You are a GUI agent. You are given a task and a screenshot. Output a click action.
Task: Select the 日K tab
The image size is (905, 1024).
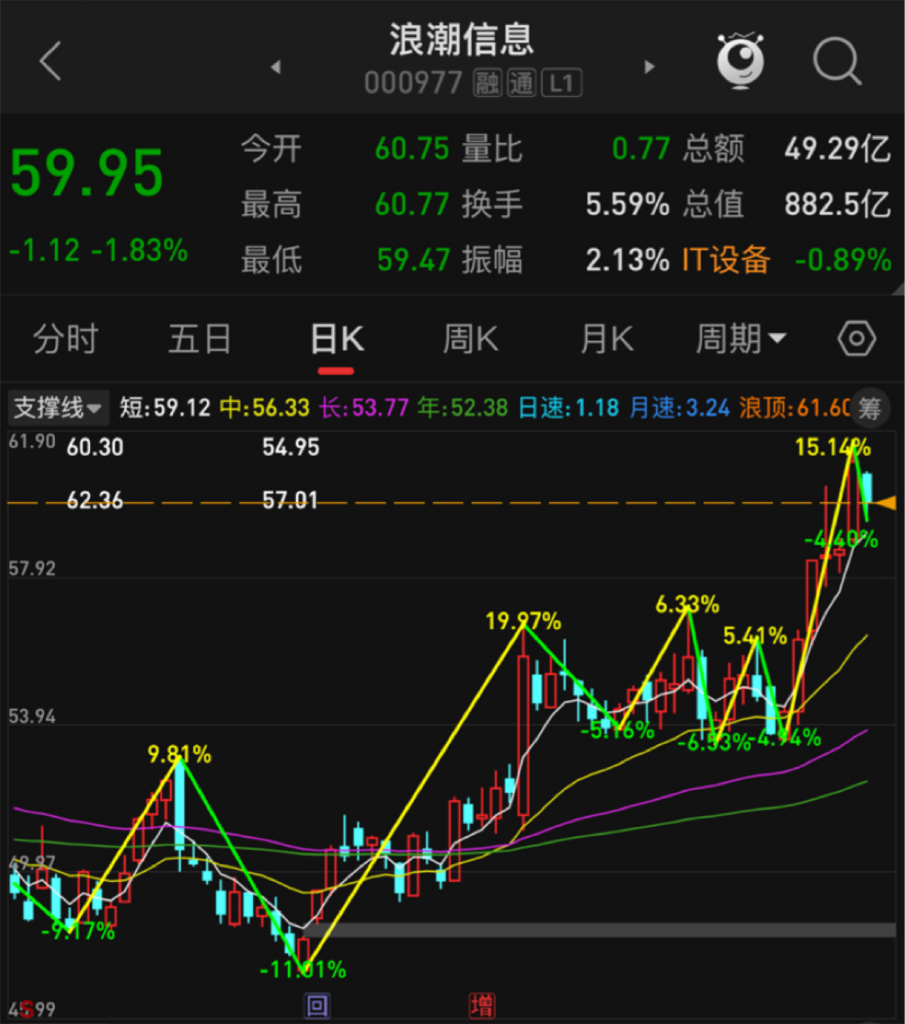coord(336,339)
